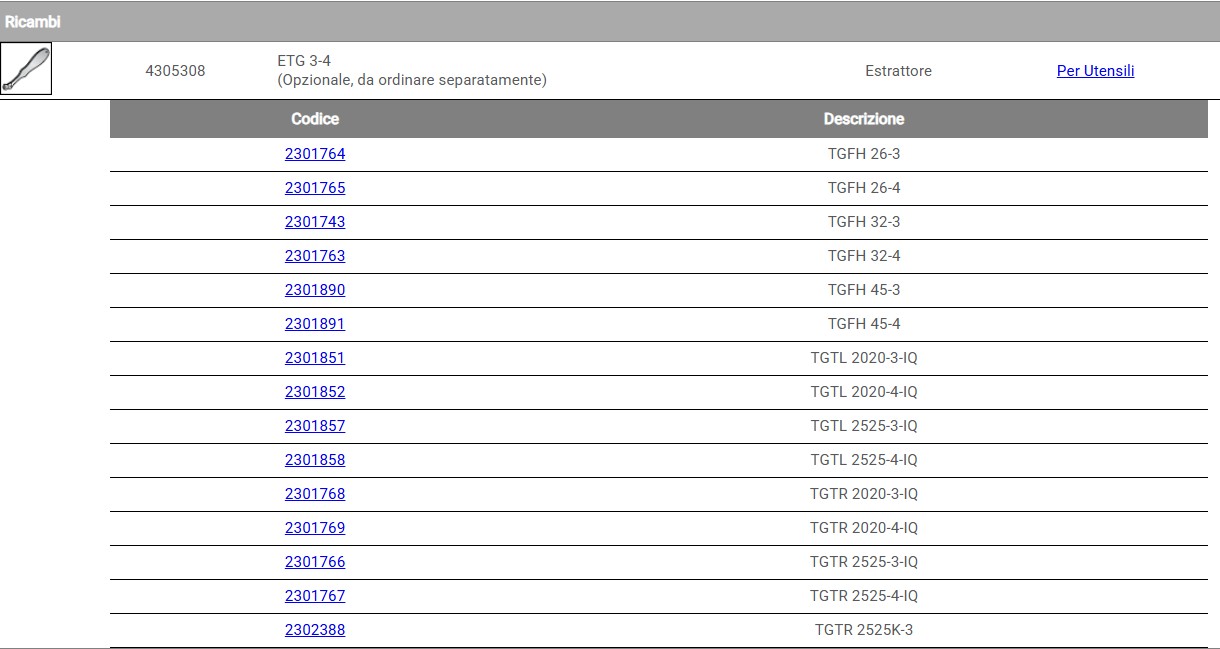Click the Descrizione column header

(x=863, y=119)
